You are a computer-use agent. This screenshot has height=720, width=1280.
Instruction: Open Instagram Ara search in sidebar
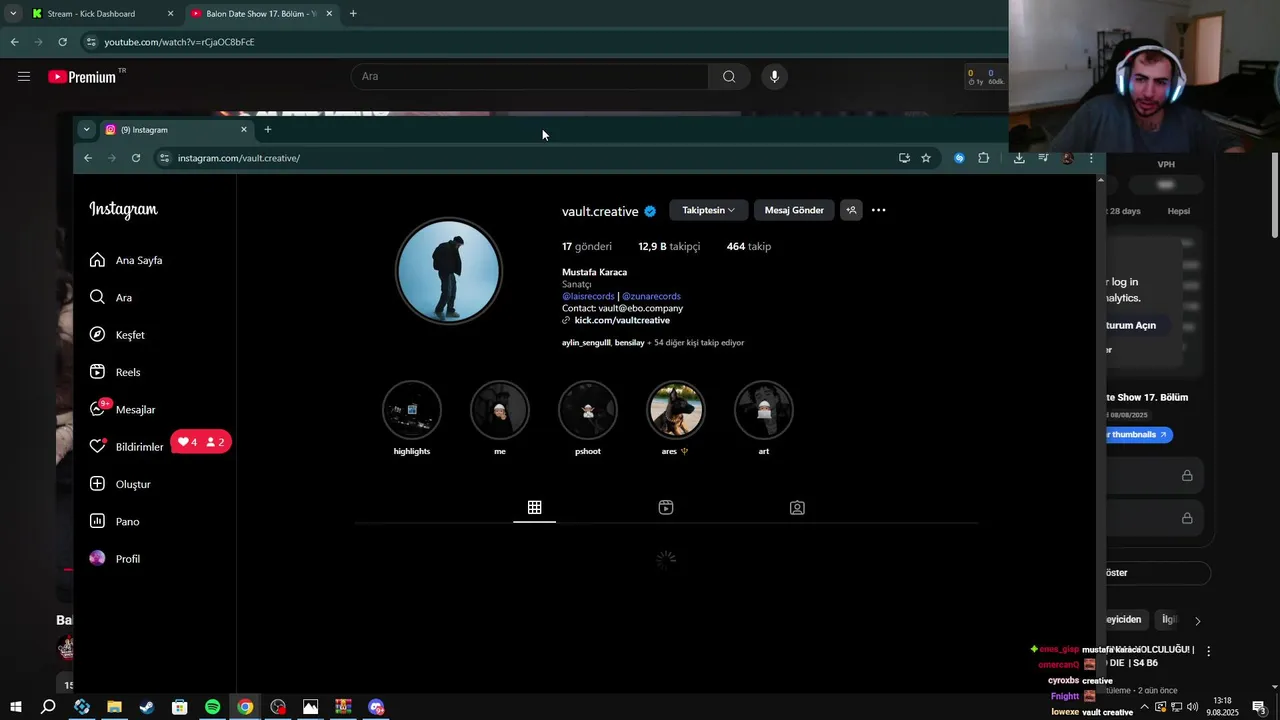pos(97,297)
